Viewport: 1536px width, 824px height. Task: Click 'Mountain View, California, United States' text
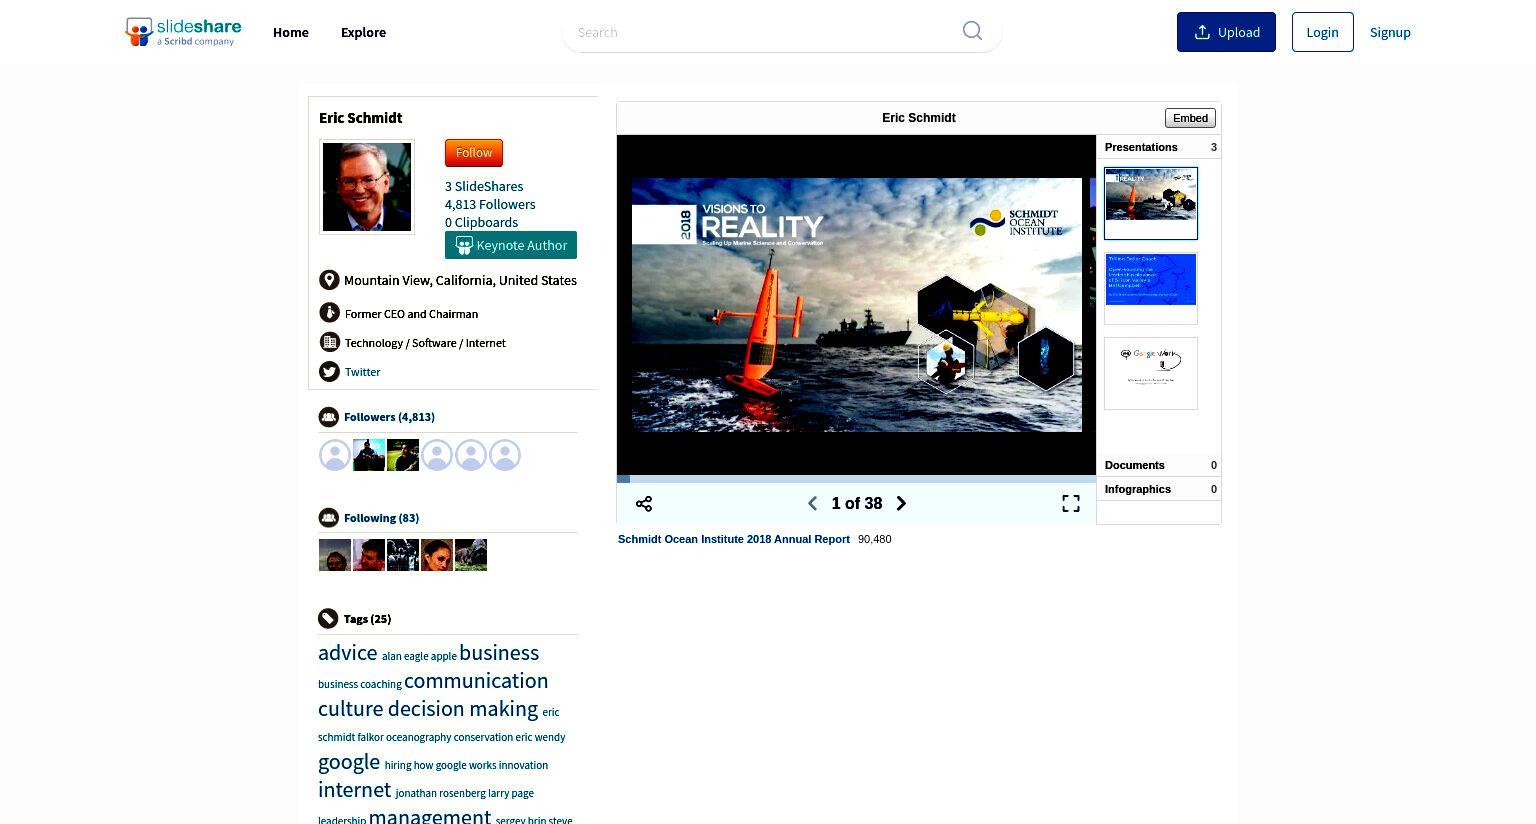click(460, 280)
